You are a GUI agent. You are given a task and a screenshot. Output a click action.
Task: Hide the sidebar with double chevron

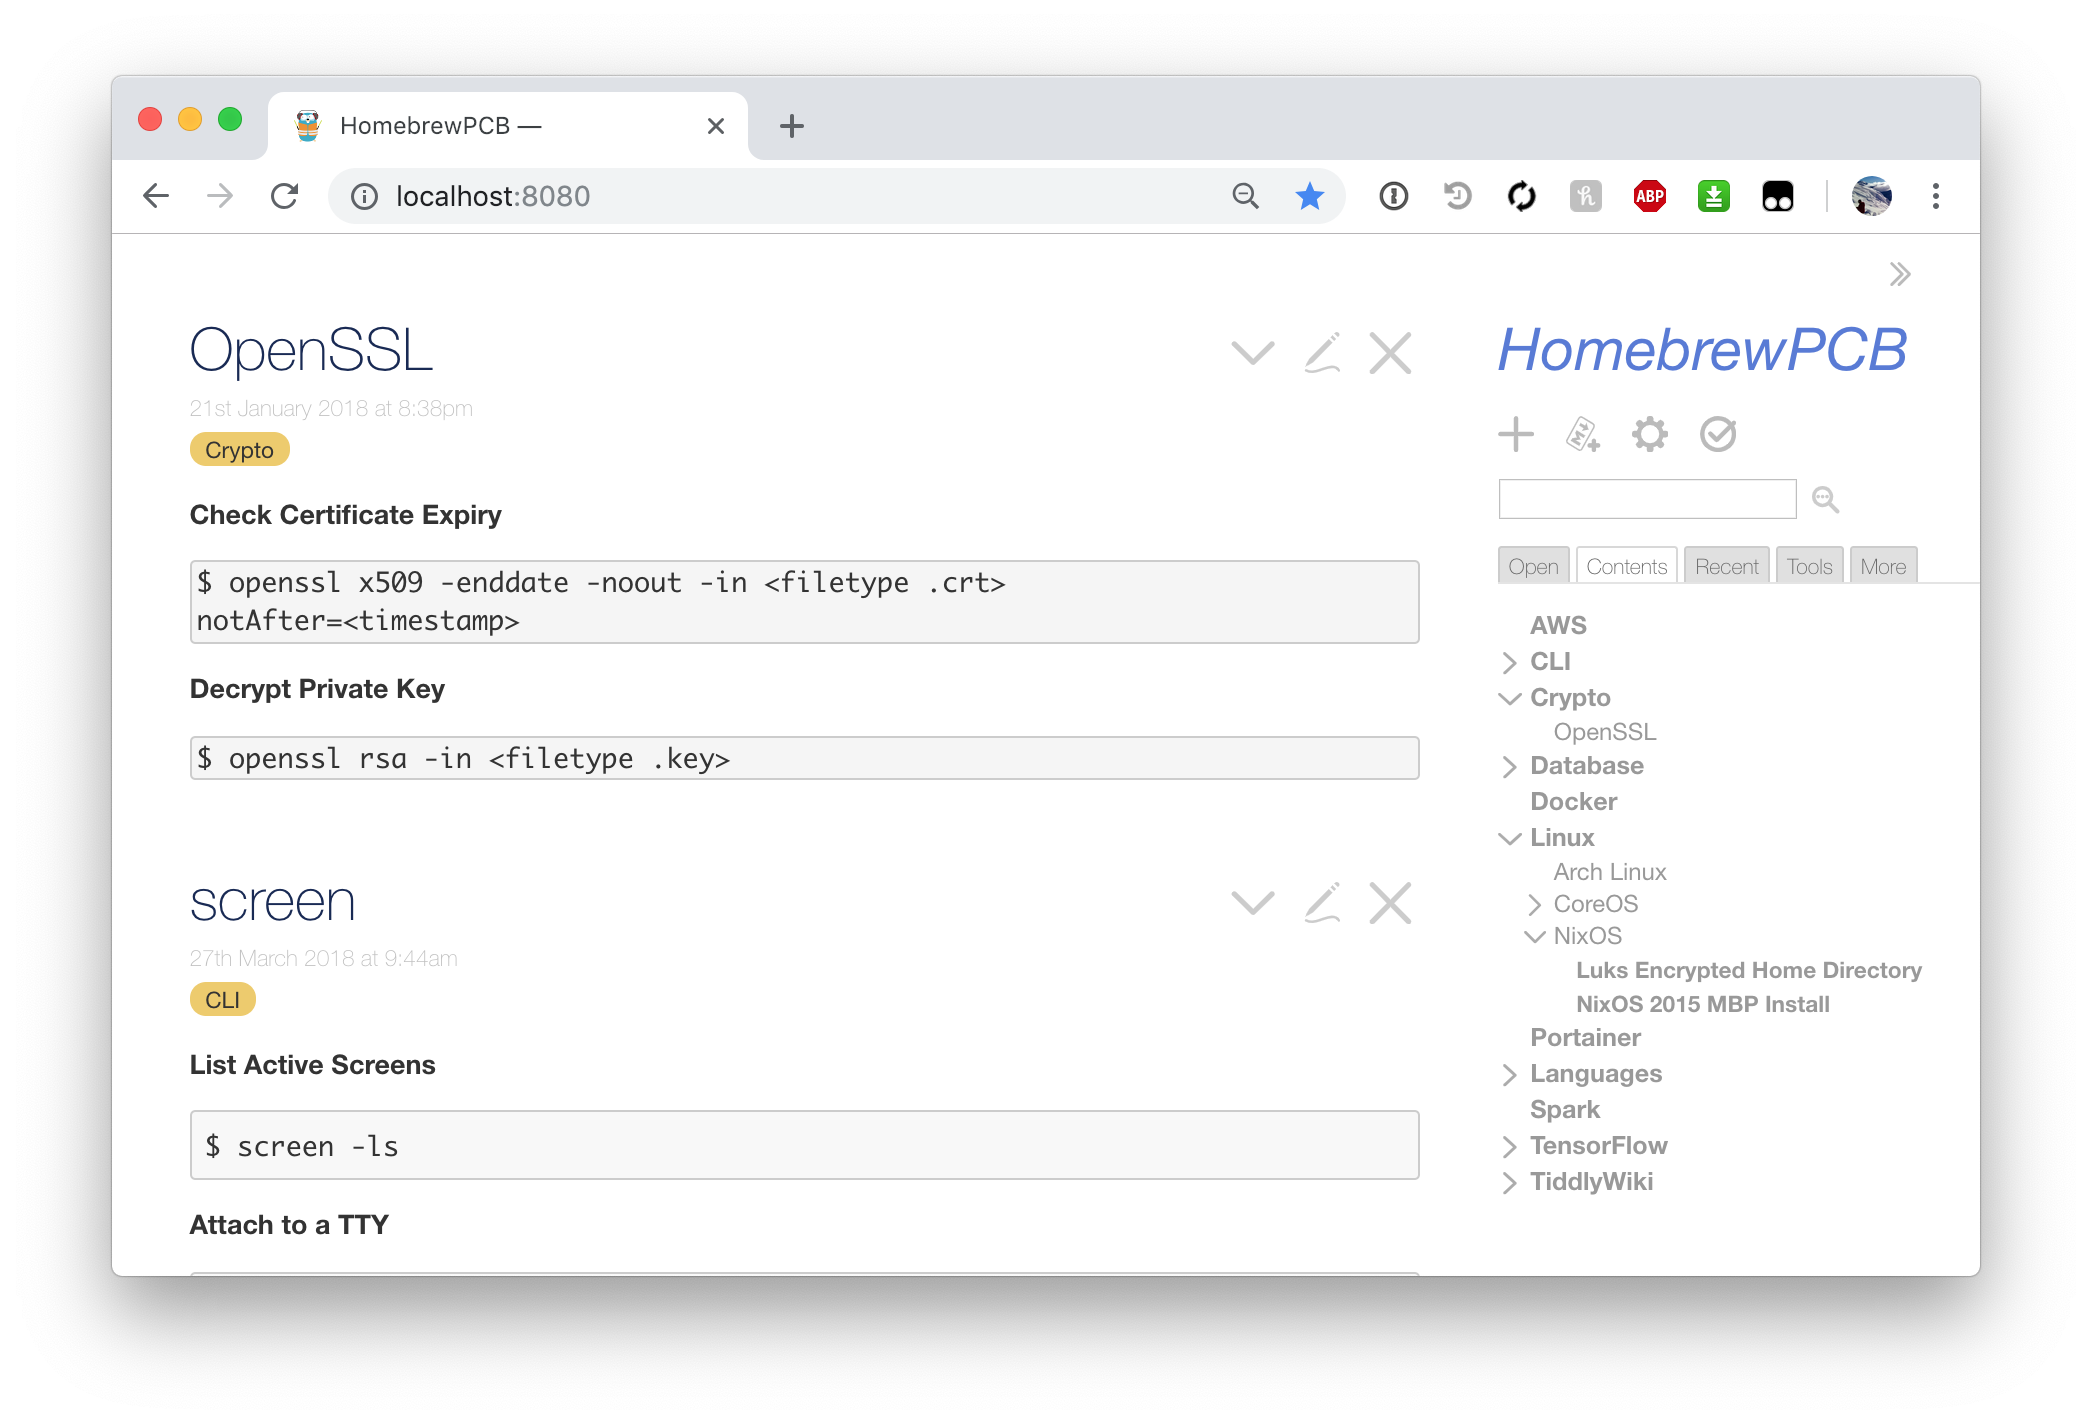pyautogui.click(x=1900, y=274)
